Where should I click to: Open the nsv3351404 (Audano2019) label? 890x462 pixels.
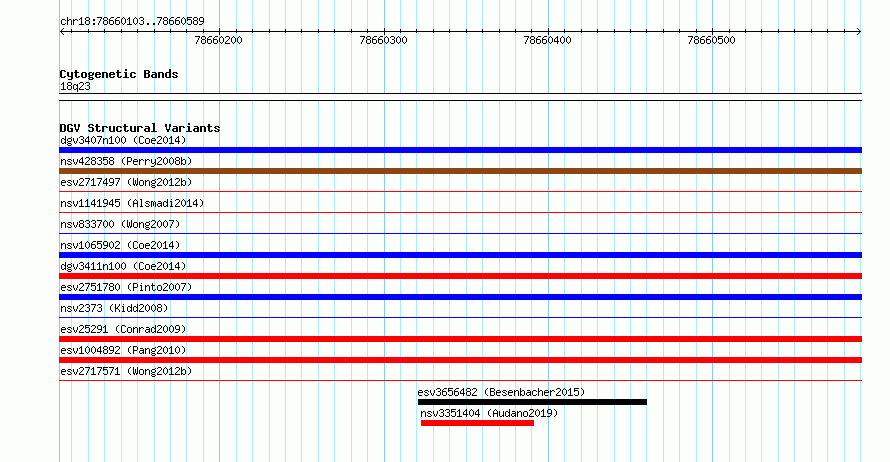tap(489, 413)
